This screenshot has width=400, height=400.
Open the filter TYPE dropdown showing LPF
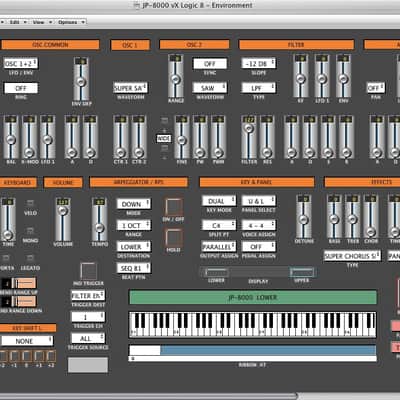[x=259, y=88]
